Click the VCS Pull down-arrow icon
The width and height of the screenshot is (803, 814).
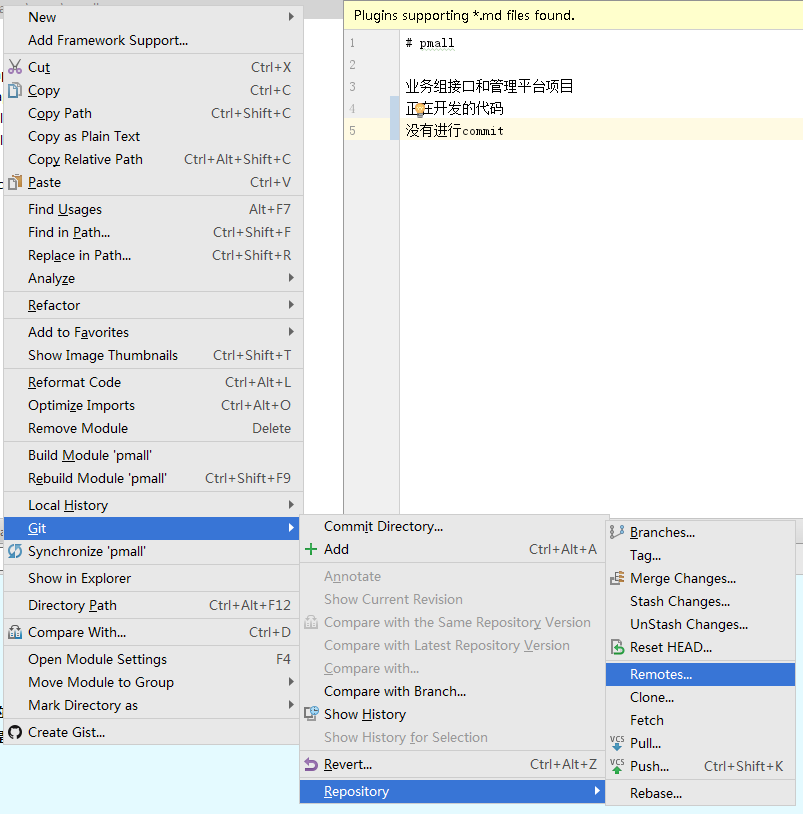coord(617,743)
